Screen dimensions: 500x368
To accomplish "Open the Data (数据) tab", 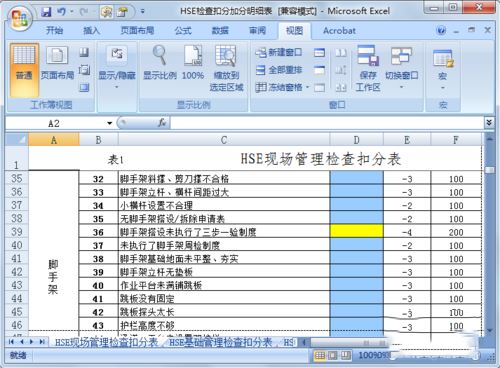I will (220, 31).
